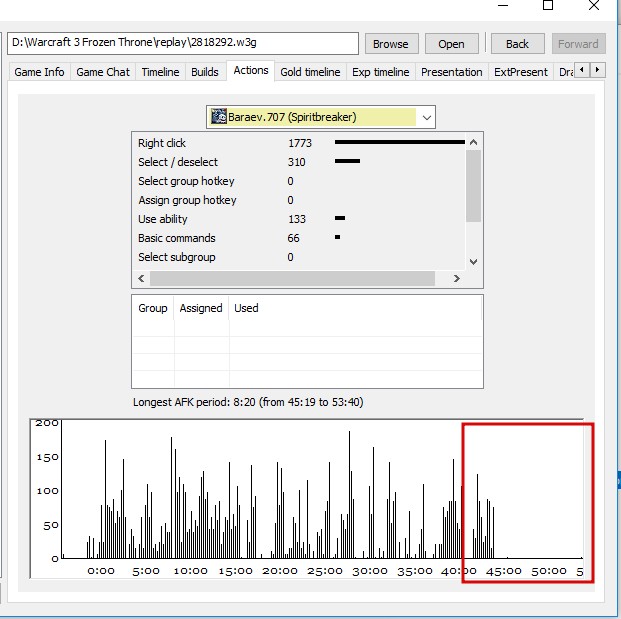Image resolution: width=621 pixels, height=619 pixels.
Task: Click the 20:00 mark on APM chart
Action: pos(280,571)
